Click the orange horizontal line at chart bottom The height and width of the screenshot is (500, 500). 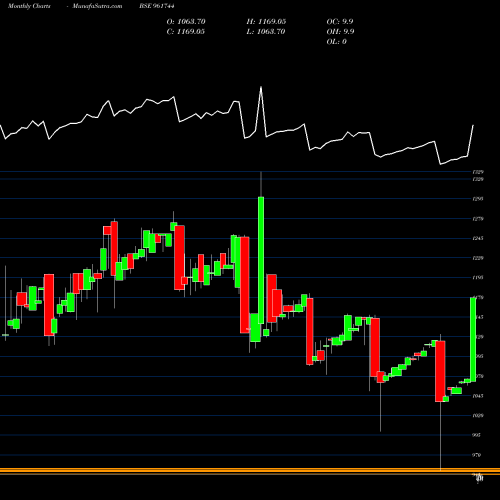pyautogui.click(x=250, y=471)
